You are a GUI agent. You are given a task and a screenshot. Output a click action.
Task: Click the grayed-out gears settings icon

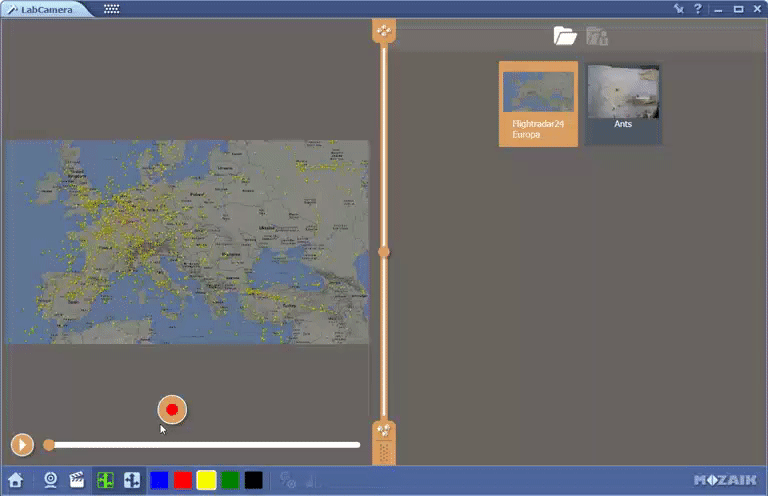tap(288, 480)
